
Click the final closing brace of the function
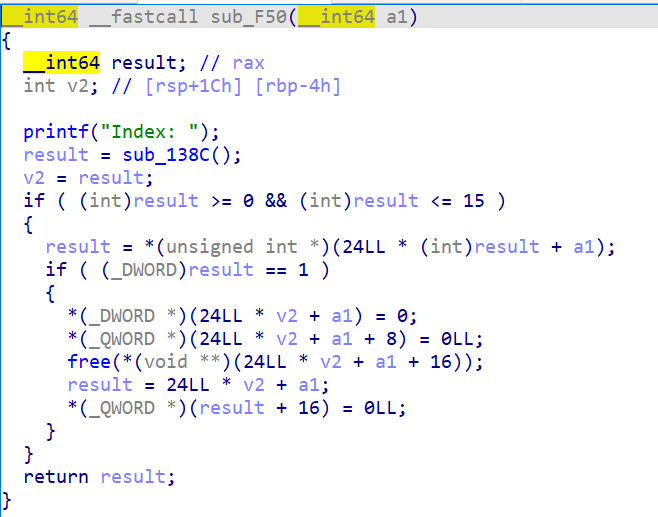7,499
